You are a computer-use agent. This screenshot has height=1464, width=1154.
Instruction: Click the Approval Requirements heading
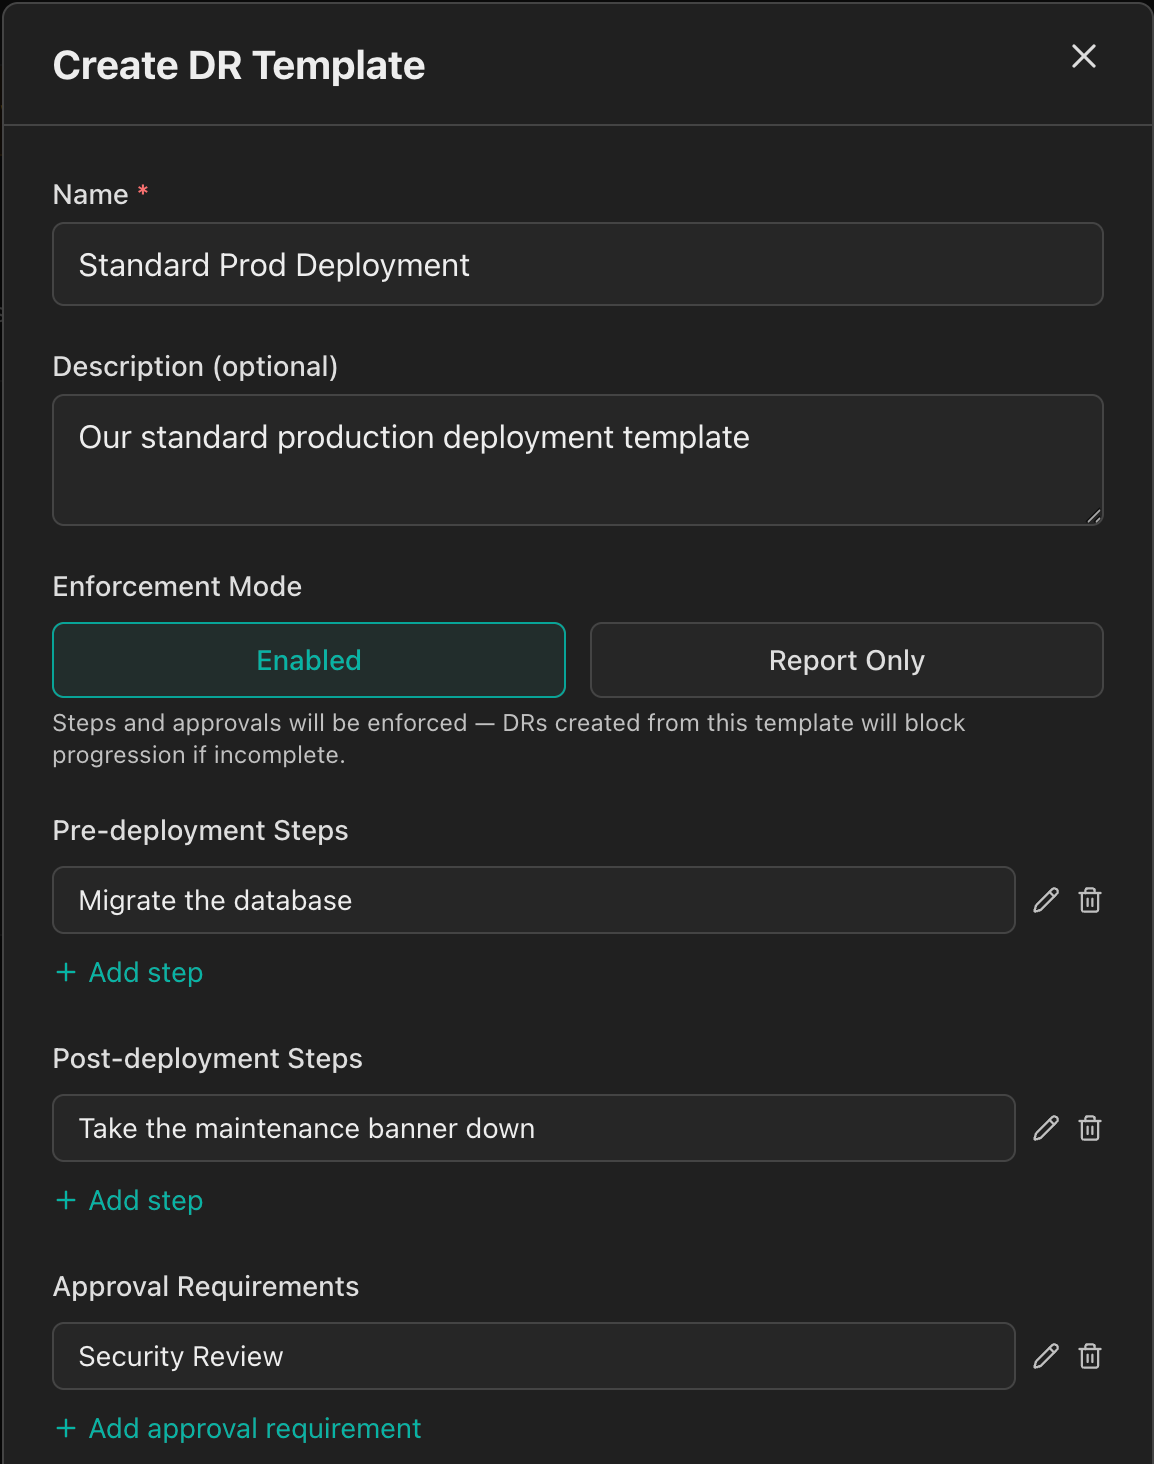pos(206,1286)
